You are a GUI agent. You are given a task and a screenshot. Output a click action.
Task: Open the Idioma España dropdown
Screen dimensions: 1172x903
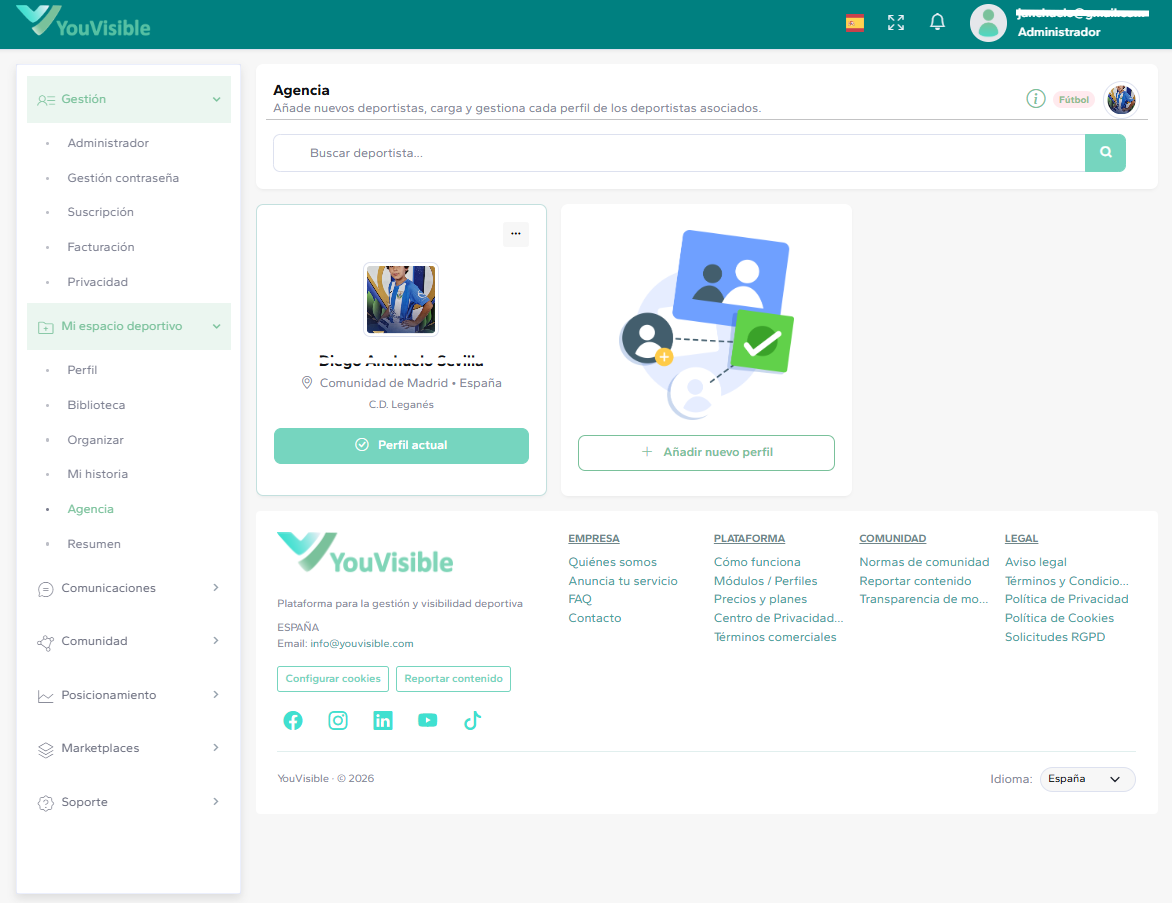pos(1087,779)
